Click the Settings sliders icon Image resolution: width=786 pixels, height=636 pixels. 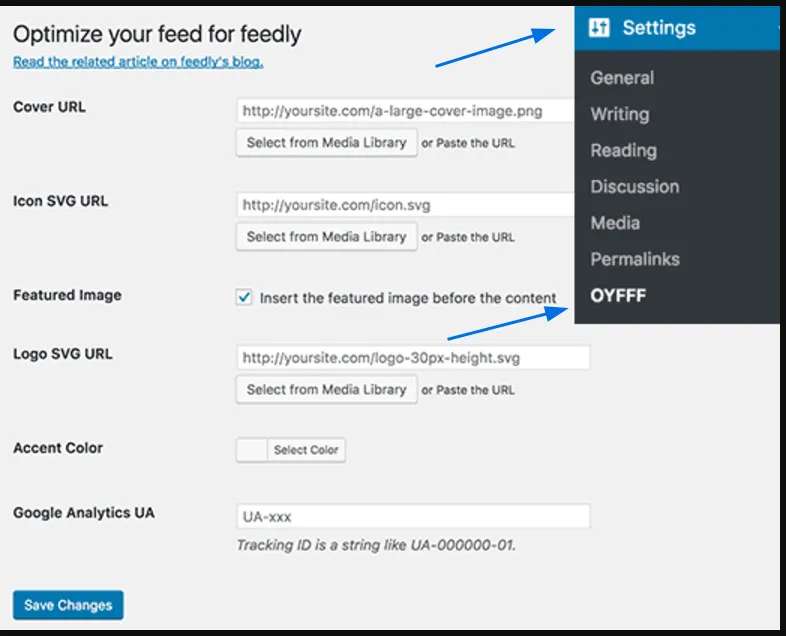(x=599, y=28)
